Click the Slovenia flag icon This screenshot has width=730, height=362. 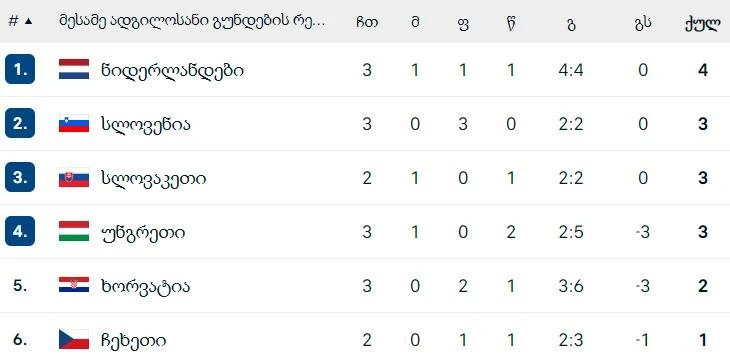pyautogui.click(x=74, y=123)
